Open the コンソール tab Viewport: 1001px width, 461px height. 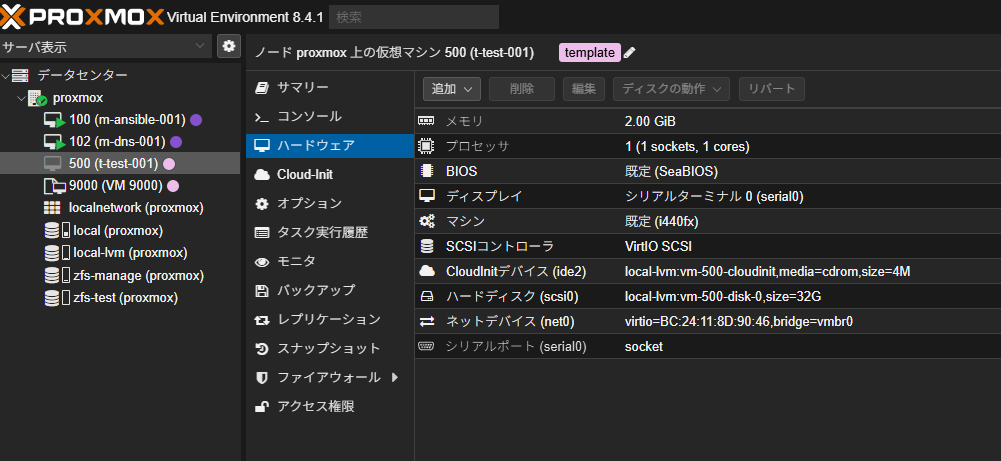(330, 117)
